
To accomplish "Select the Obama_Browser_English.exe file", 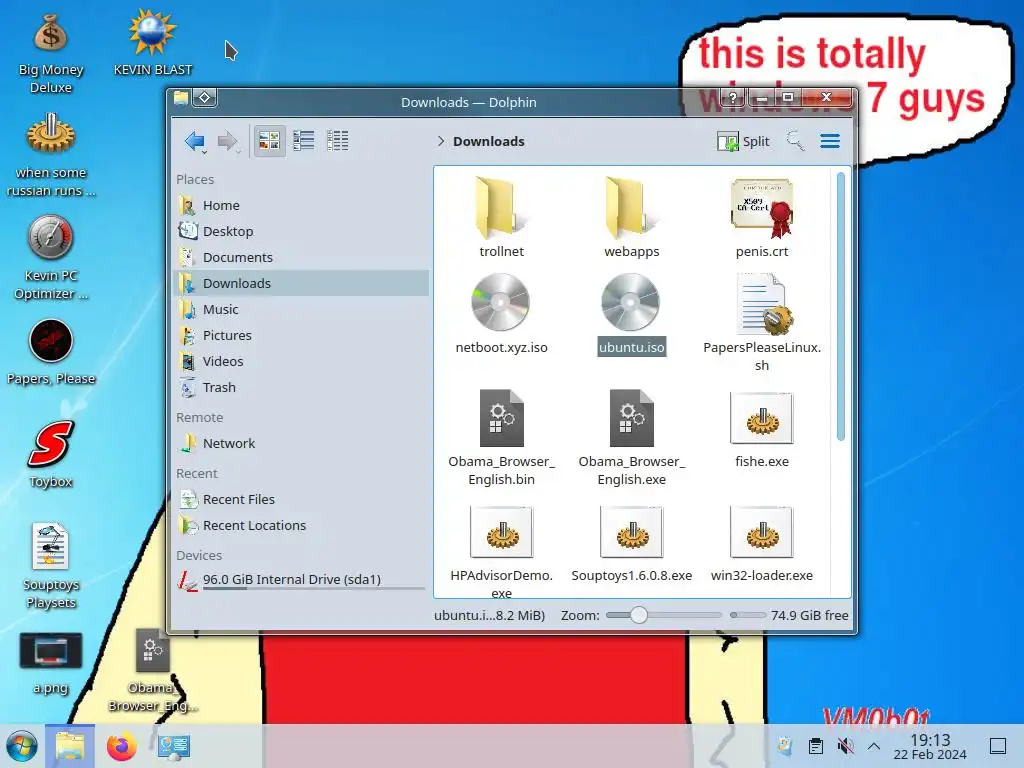I will coord(632,437).
